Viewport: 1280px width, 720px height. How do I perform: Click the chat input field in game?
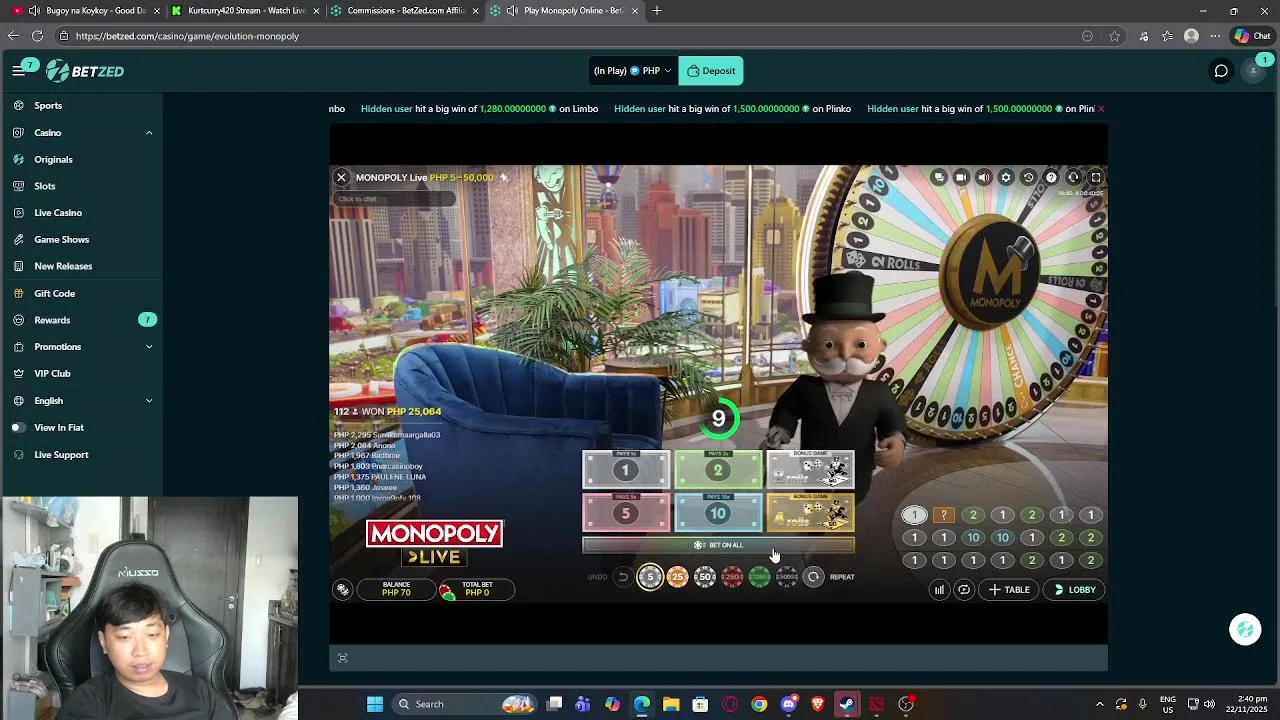tap(394, 199)
